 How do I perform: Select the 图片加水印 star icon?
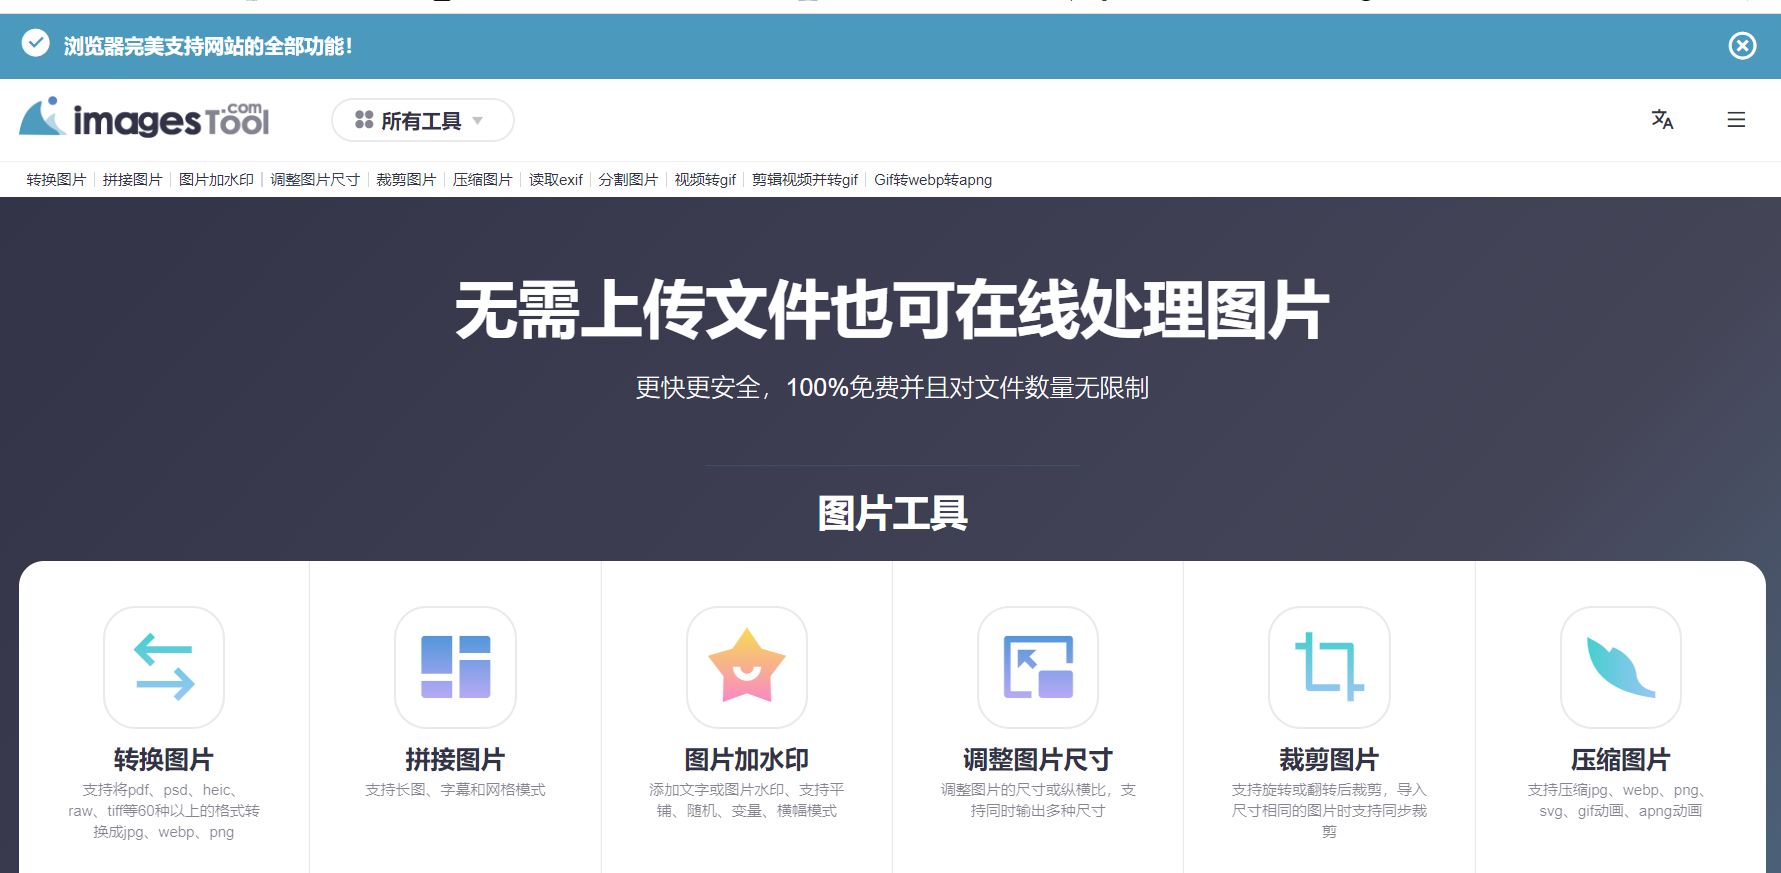[x=747, y=667]
